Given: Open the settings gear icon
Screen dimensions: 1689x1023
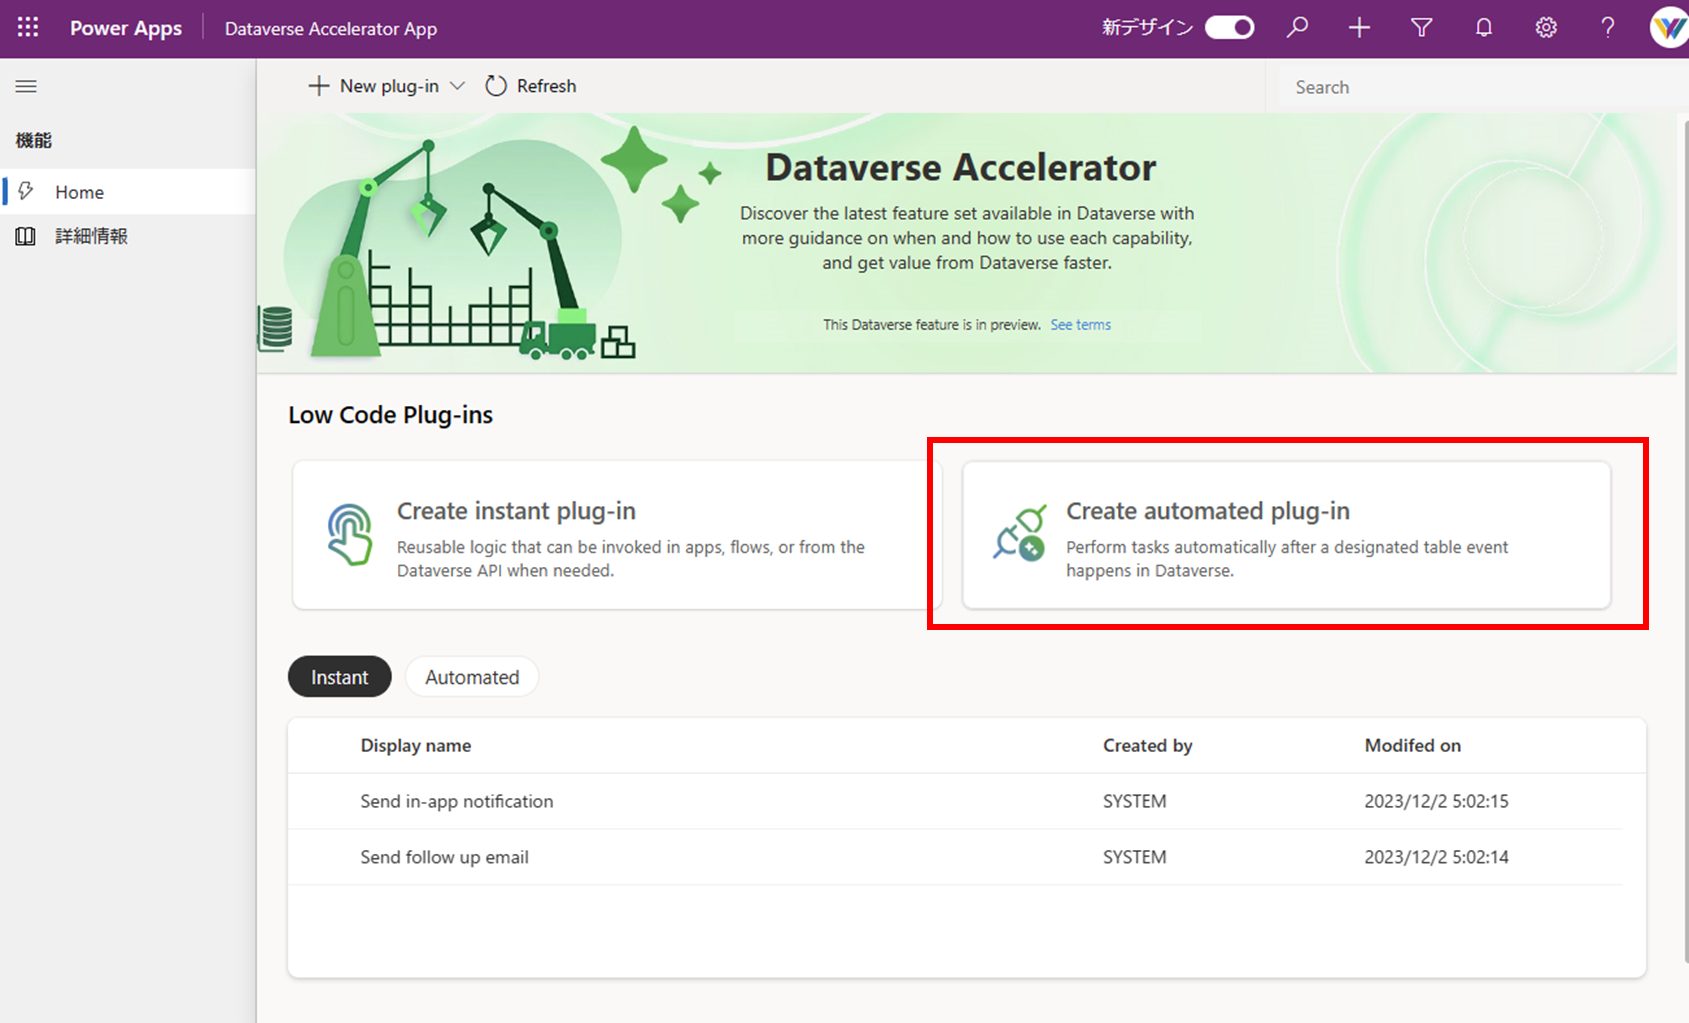Looking at the screenshot, I should (1546, 28).
